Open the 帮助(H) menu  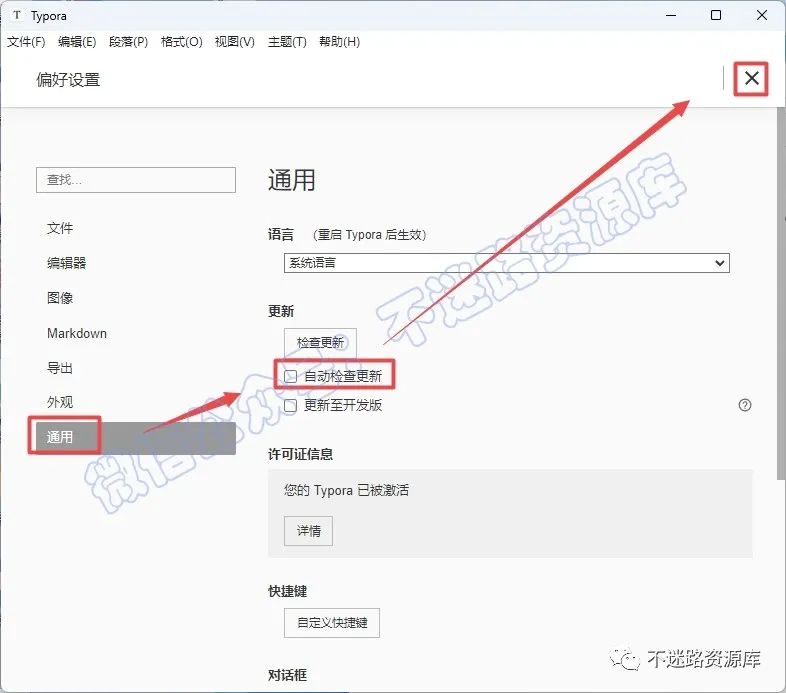[339, 42]
